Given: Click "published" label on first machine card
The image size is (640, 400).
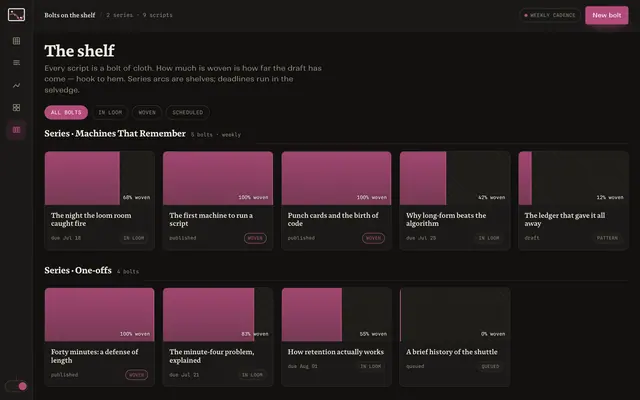Looking at the screenshot, I should click(182, 238).
